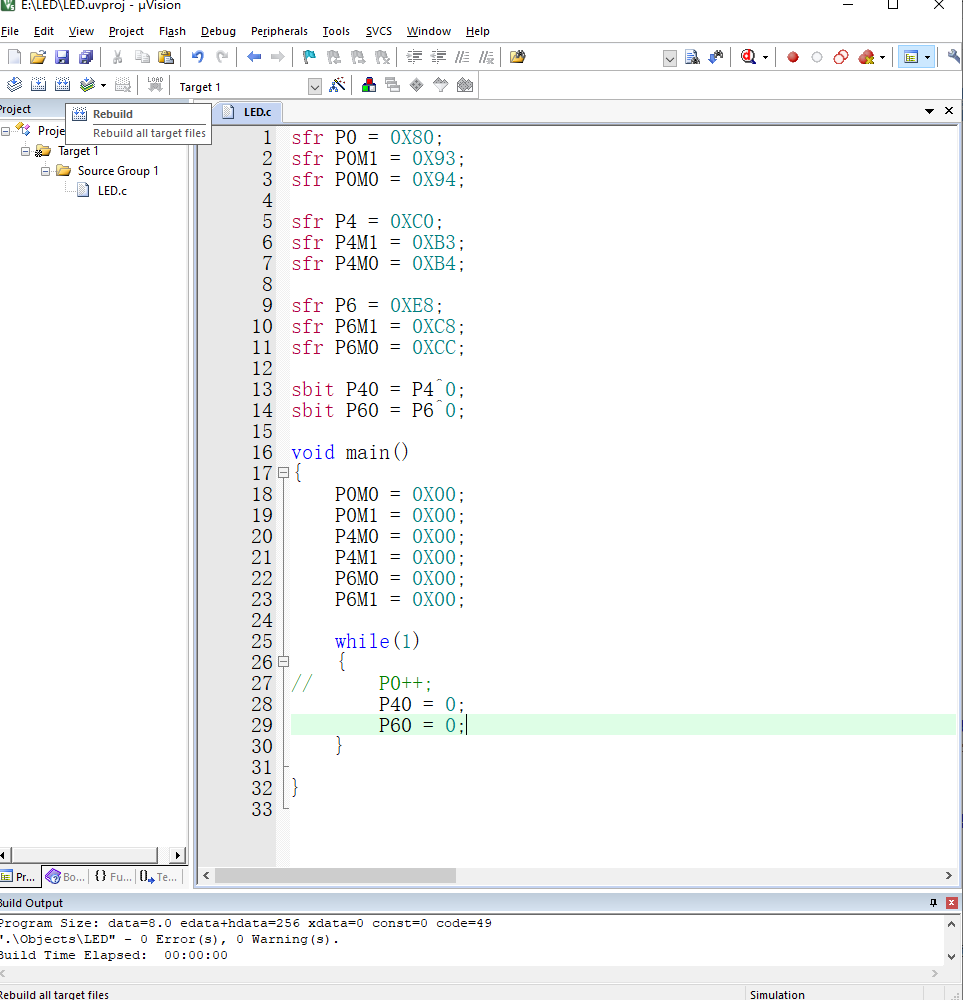The height and width of the screenshot is (1000, 963).
Task: Open the Pack Installer icon
Action: [465, 85]
